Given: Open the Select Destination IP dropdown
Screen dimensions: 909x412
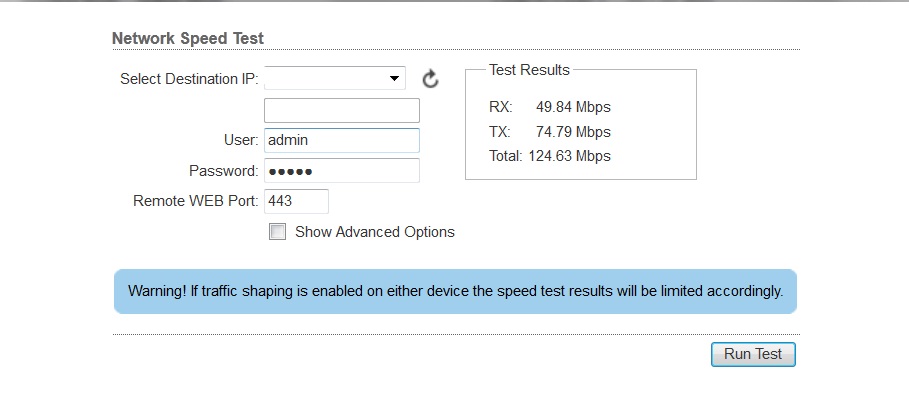Looking at the screenshot, I should [x=335, y=79].
